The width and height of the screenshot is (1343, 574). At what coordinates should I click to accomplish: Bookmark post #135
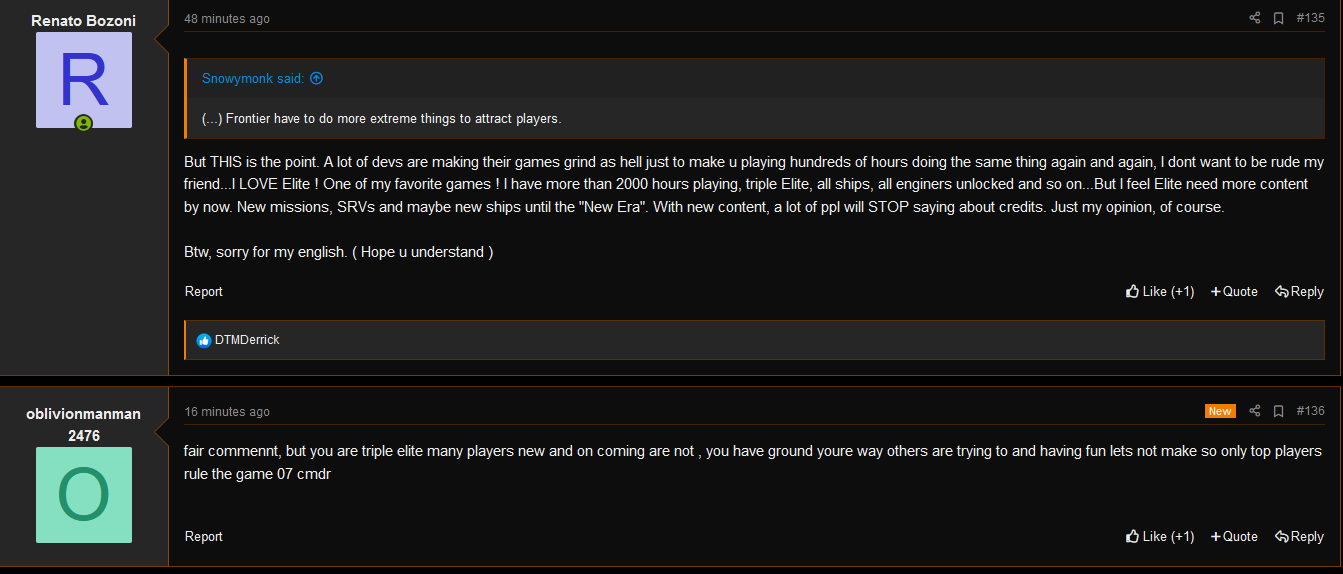tap(1278, 18)
